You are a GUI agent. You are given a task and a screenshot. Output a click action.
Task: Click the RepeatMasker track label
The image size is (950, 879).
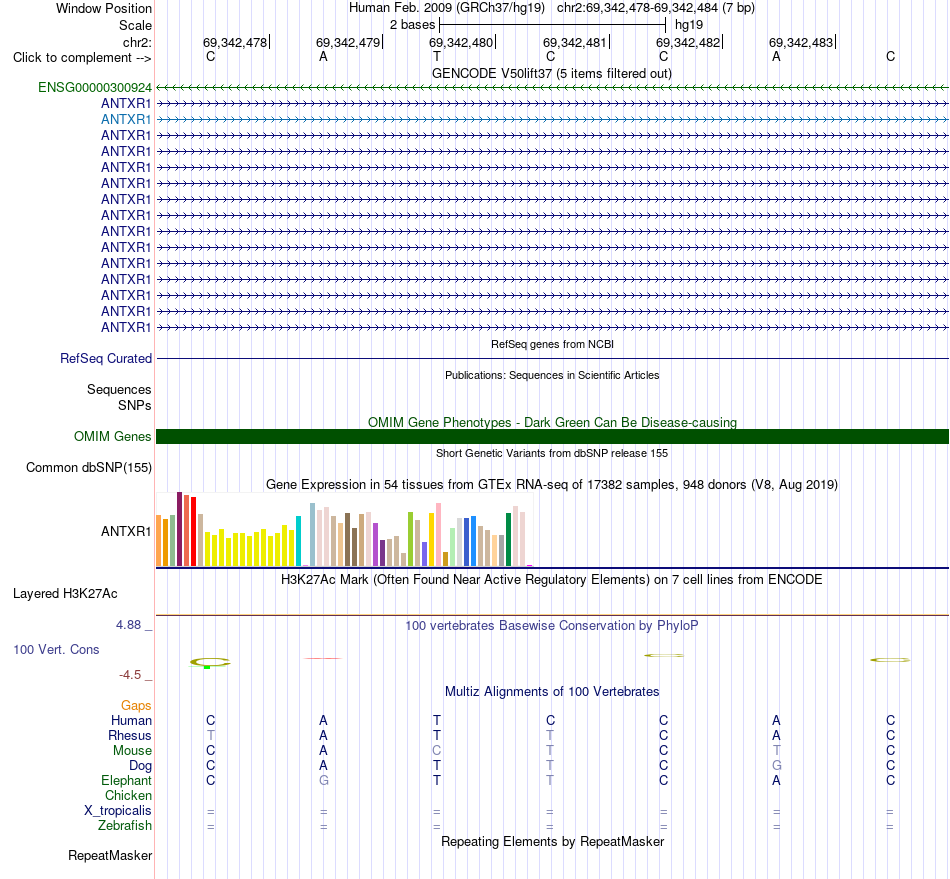pyautogui.click(x=110, y=855)
